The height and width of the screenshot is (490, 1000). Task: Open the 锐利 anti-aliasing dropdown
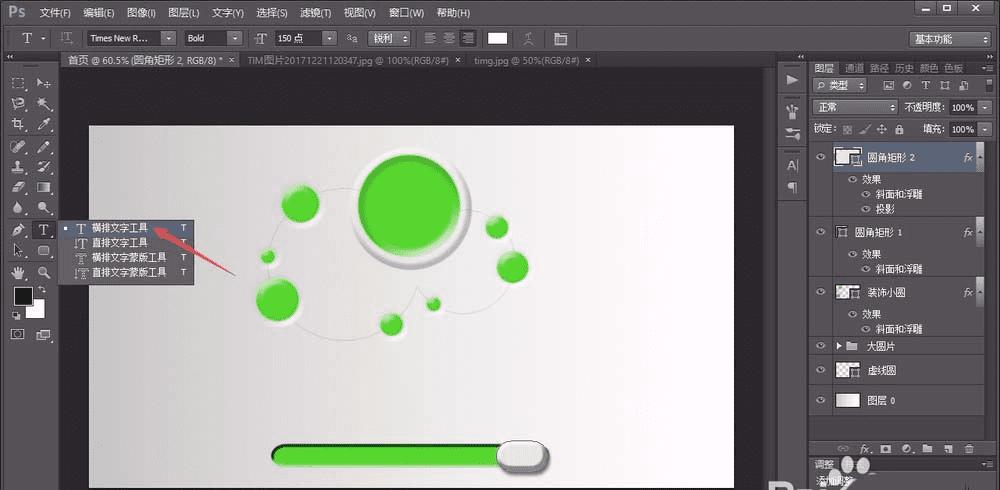[x=389, y=38]
